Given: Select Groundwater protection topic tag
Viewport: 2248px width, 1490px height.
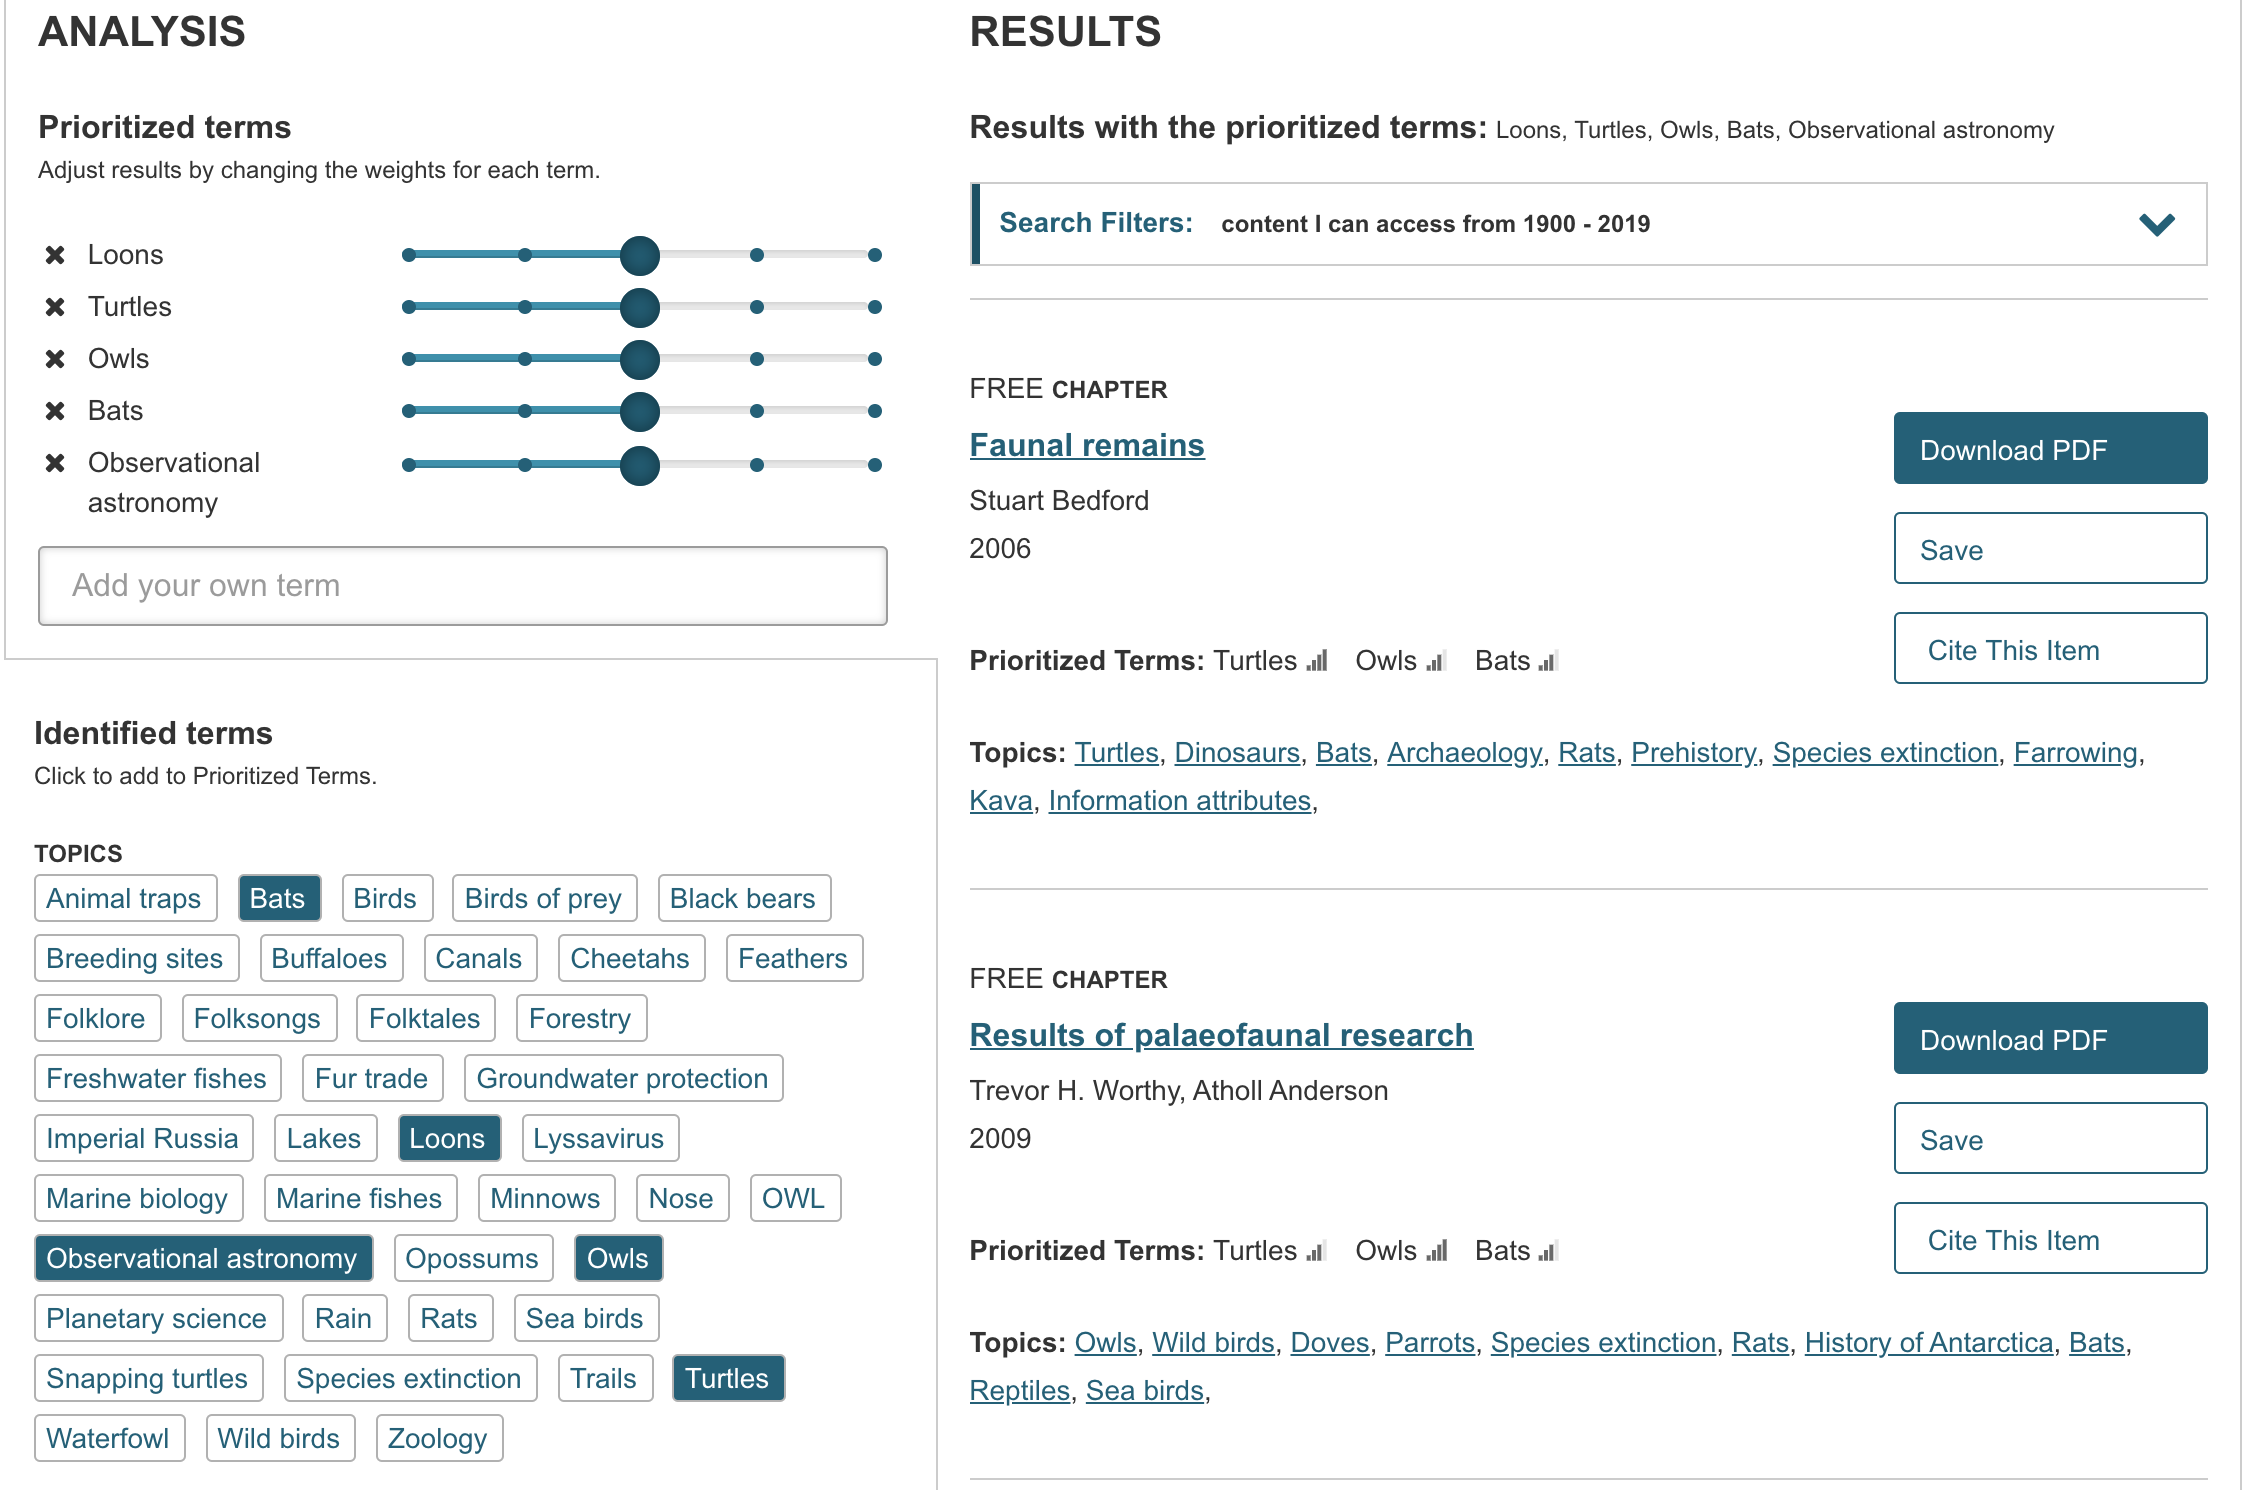Looking at the screenshot, I should click(623, 1078).
